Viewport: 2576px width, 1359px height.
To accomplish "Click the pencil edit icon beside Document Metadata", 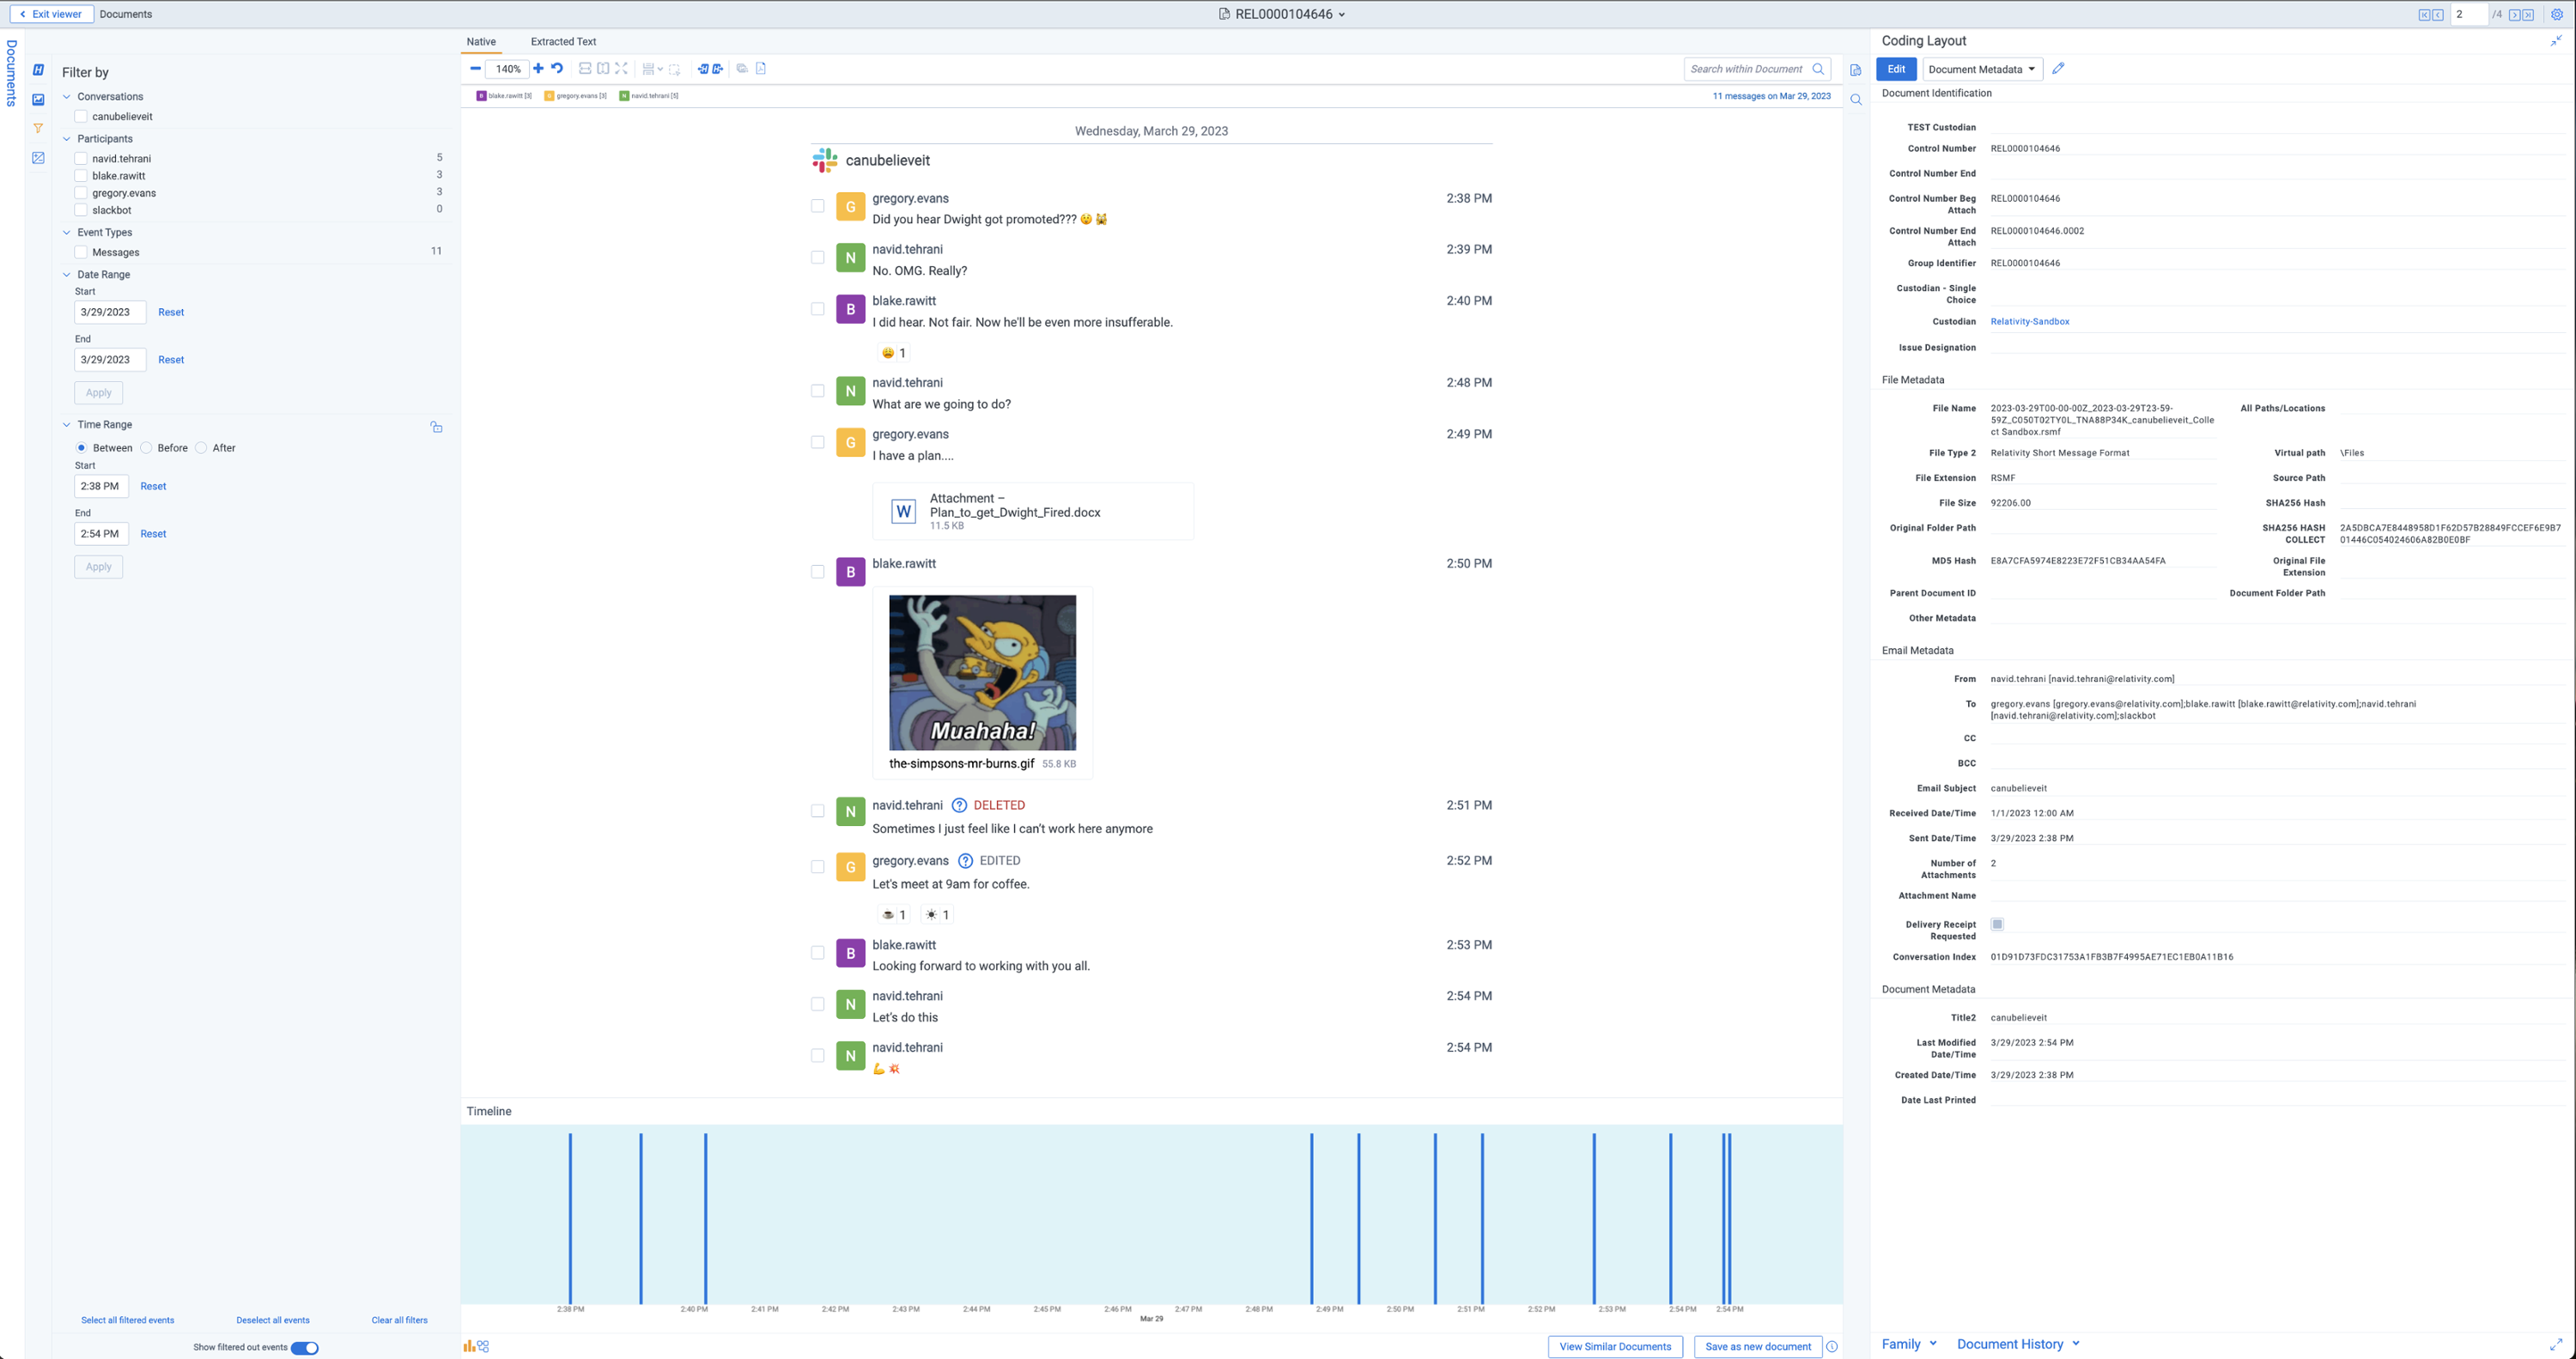I will 2058,68.
